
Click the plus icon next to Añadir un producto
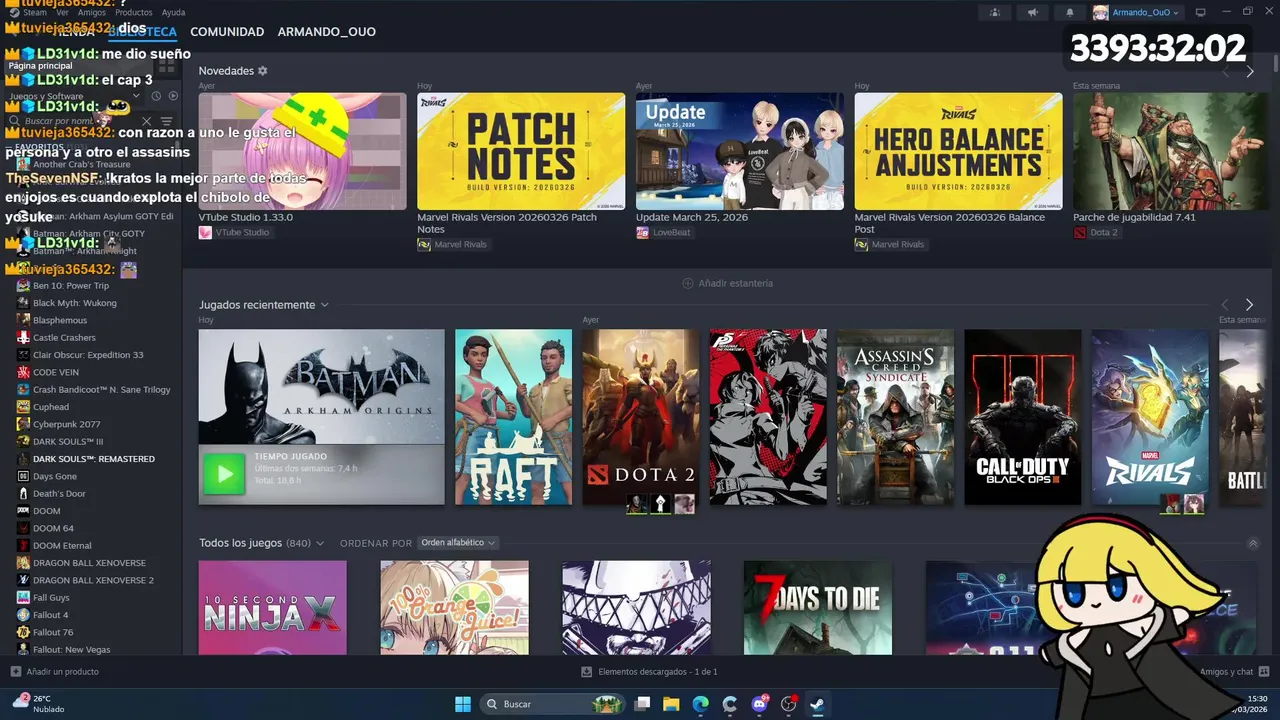point(15,672)
